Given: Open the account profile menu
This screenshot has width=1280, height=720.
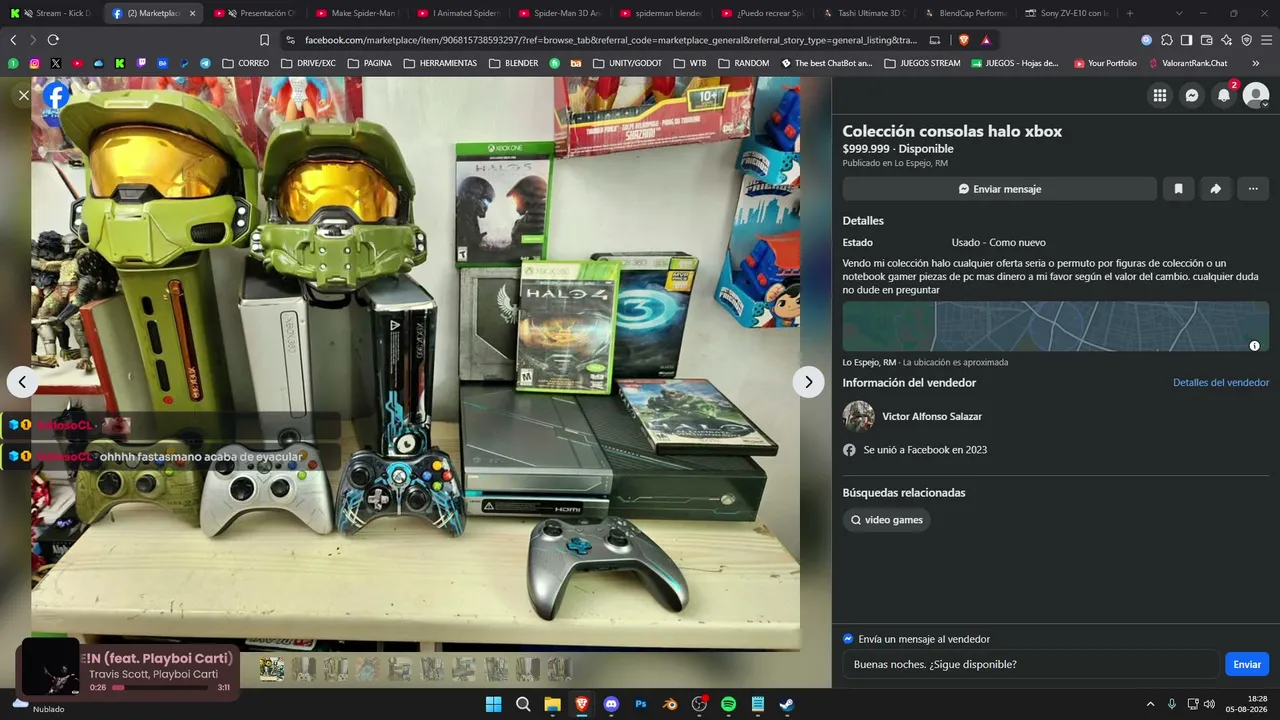Looking at the screenshot, I should (x=1256, y=96).
